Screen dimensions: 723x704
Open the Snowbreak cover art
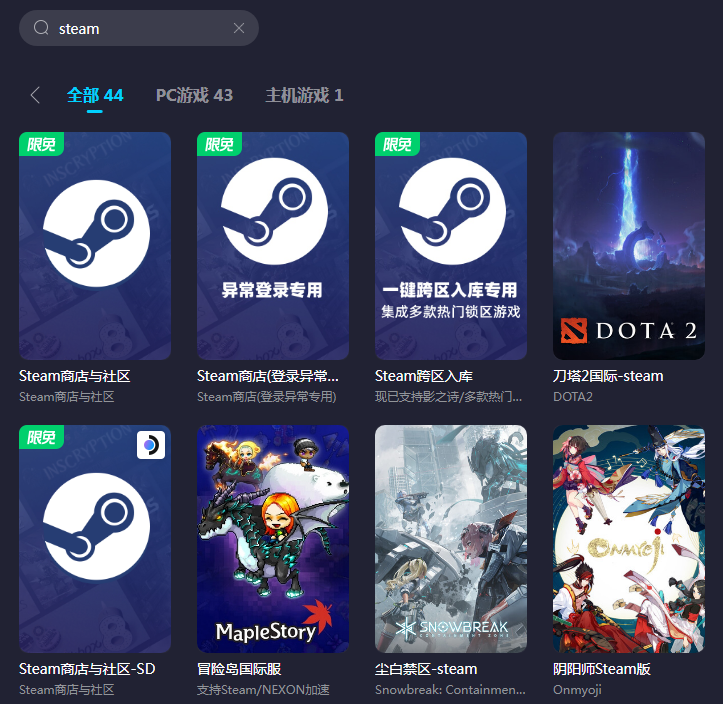451,538
